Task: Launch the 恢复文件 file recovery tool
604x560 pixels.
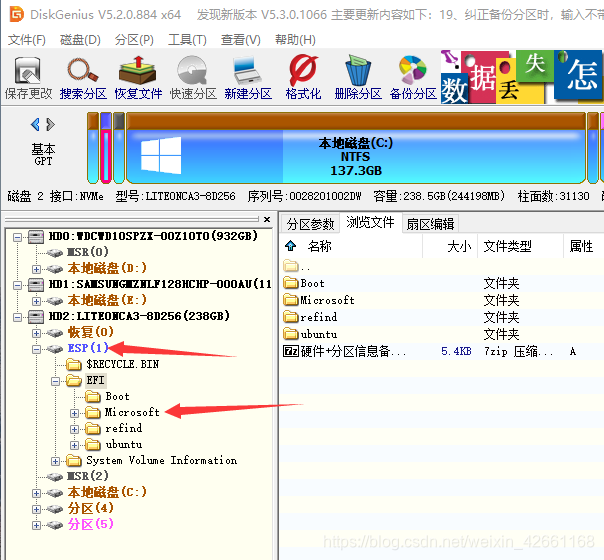Action: coord(138,78)
